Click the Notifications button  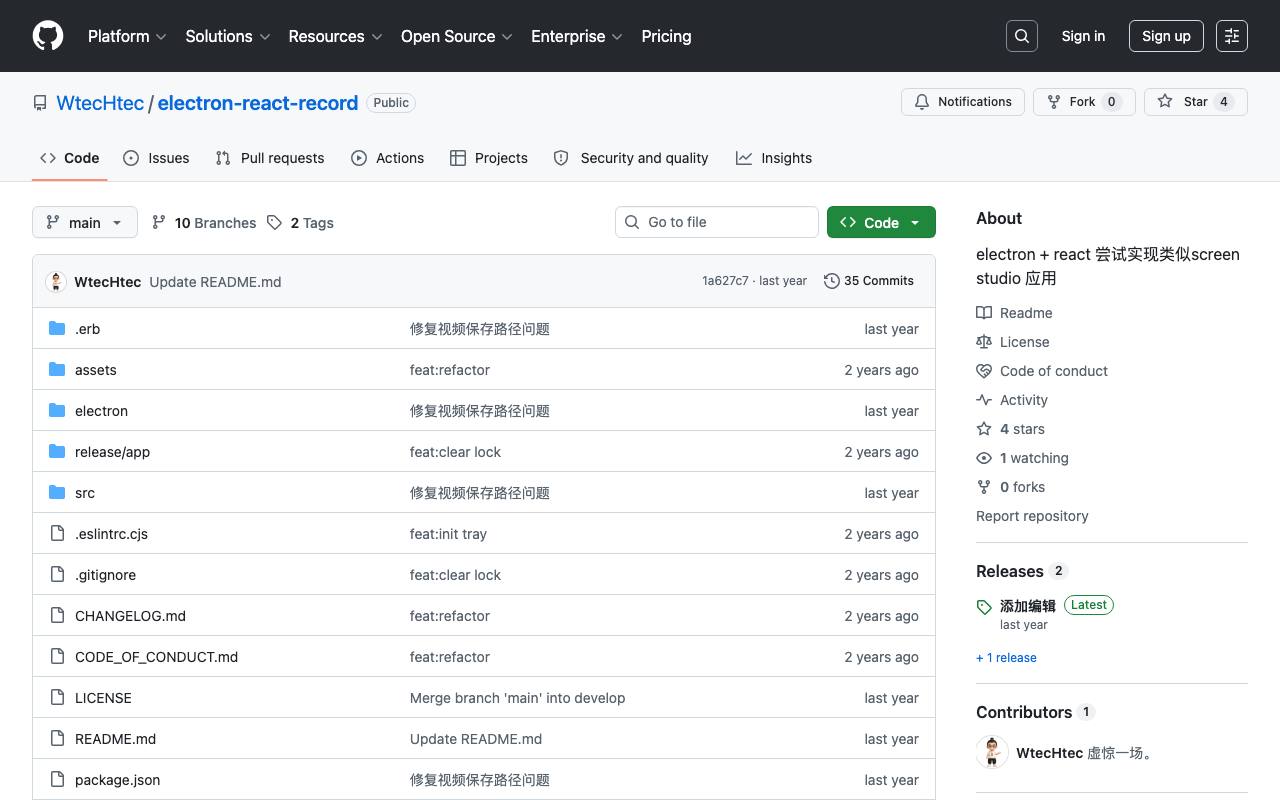point(963,102)
